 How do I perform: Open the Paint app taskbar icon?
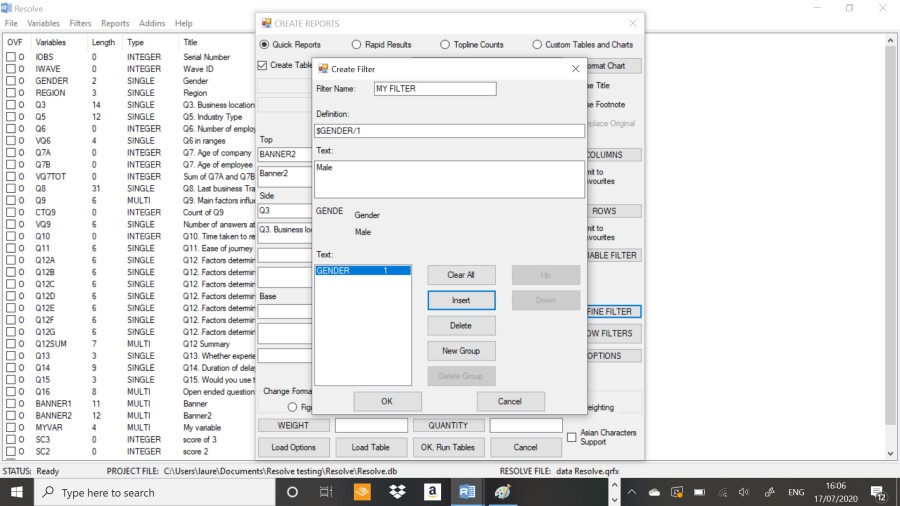[502, 492]
